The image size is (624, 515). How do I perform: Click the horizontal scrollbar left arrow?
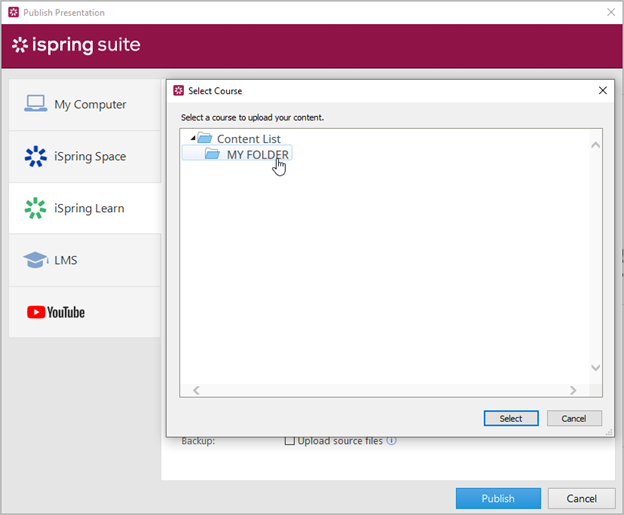pyautogui.click(x=196, y=390)
